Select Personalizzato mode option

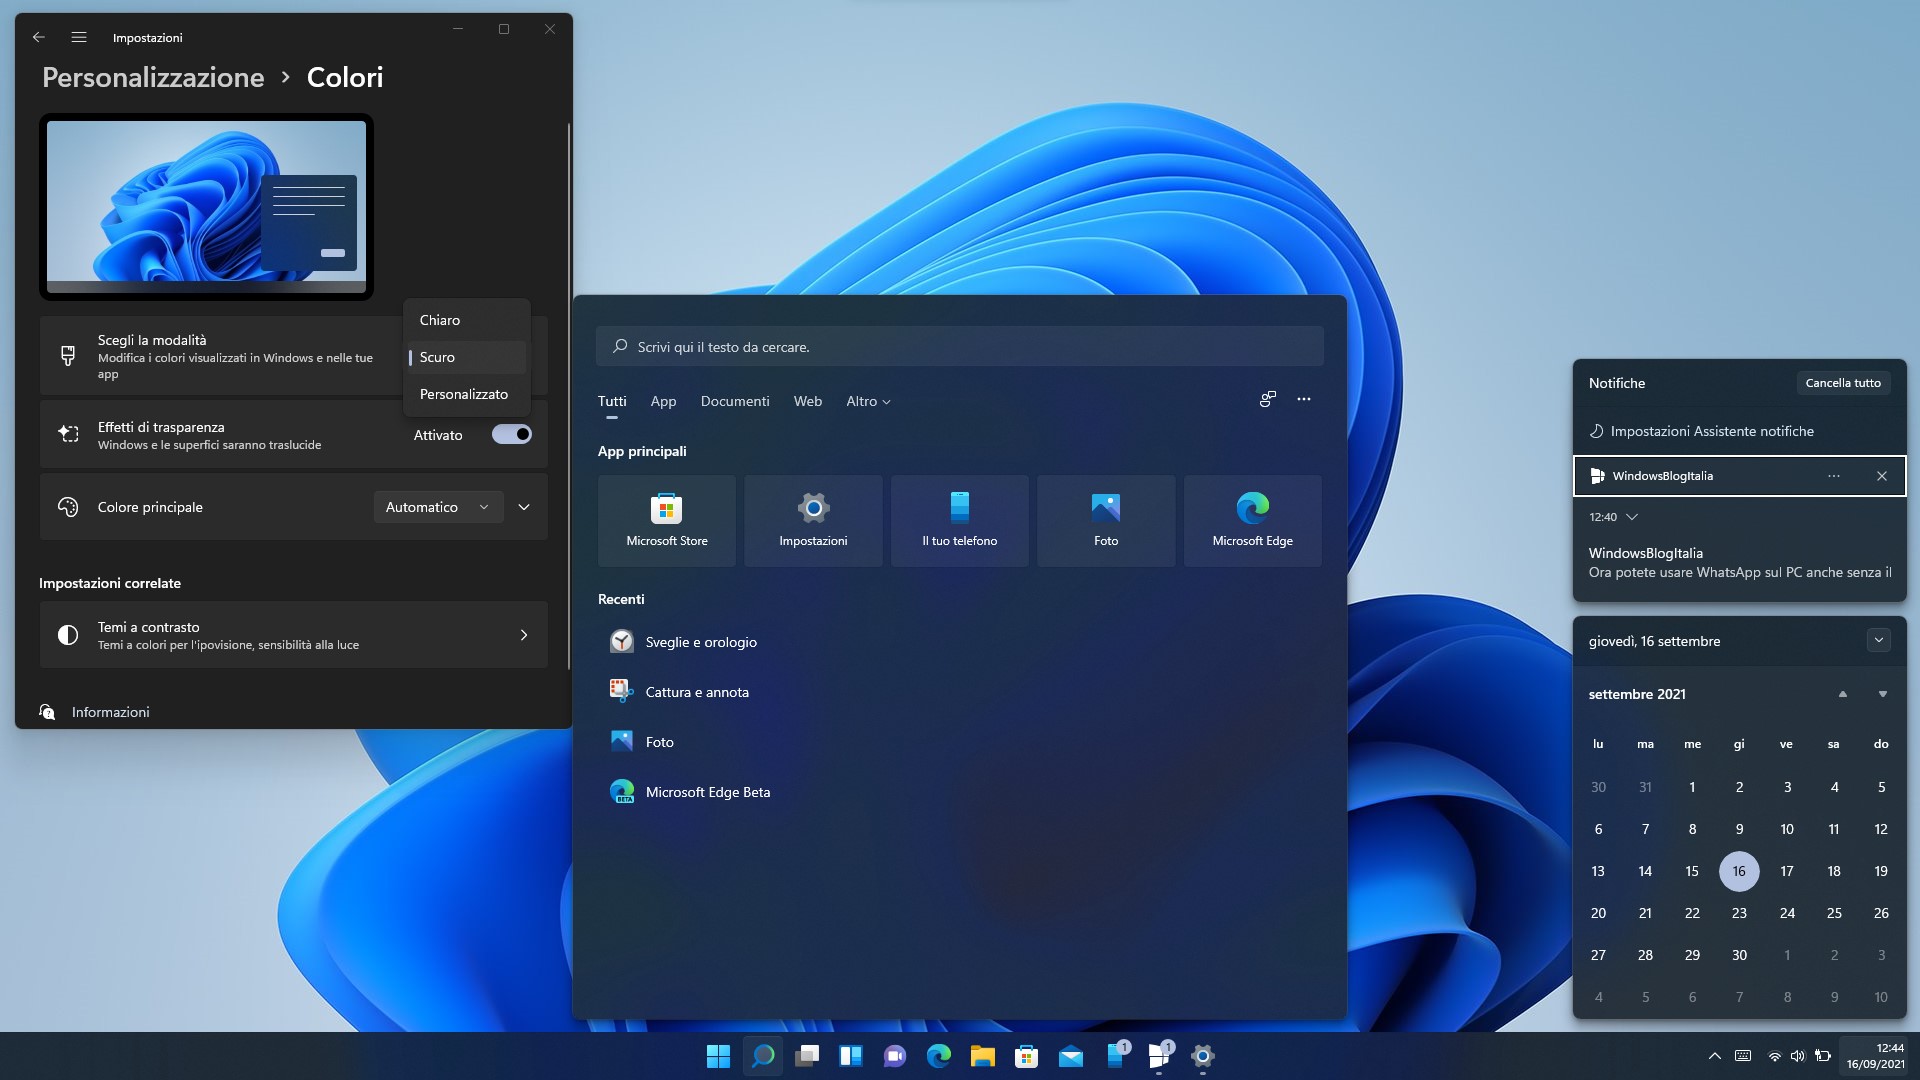pyautogui.click(x=467, y=394)
